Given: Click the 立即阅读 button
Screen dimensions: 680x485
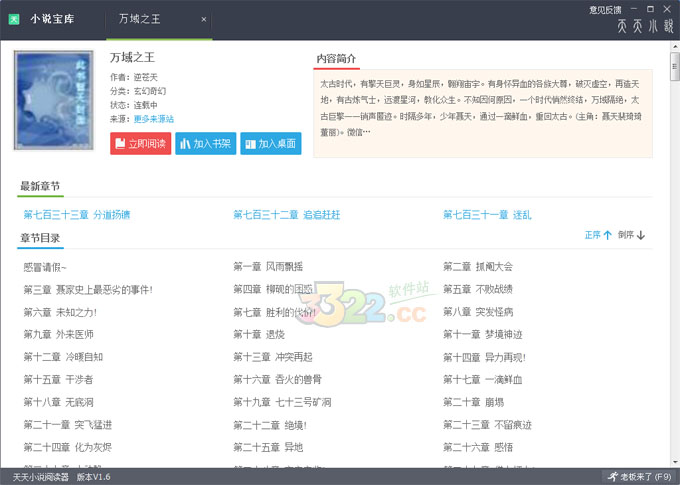Looking at the screenshot, I should click(141, 144).
